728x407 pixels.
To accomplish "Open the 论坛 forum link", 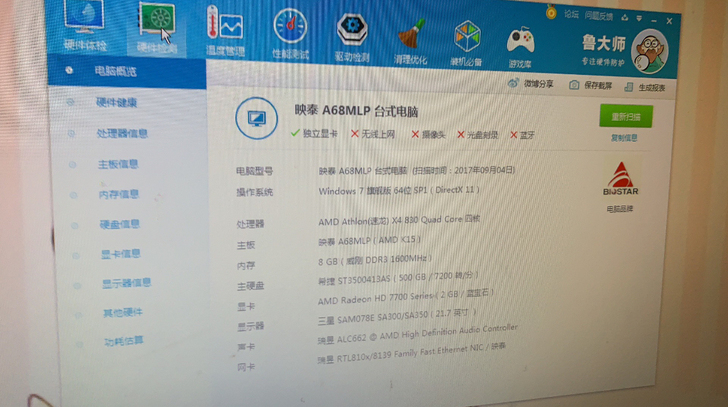I will click(x=571, y=14).
